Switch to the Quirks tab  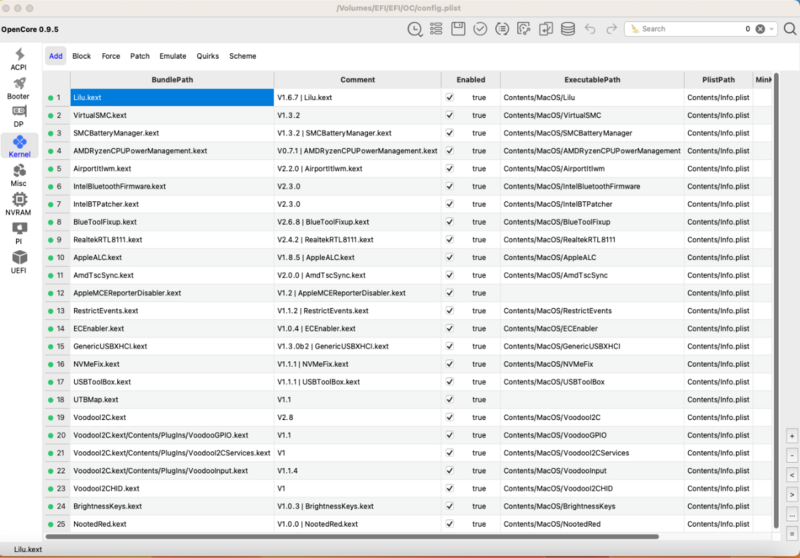coord(208,56)
